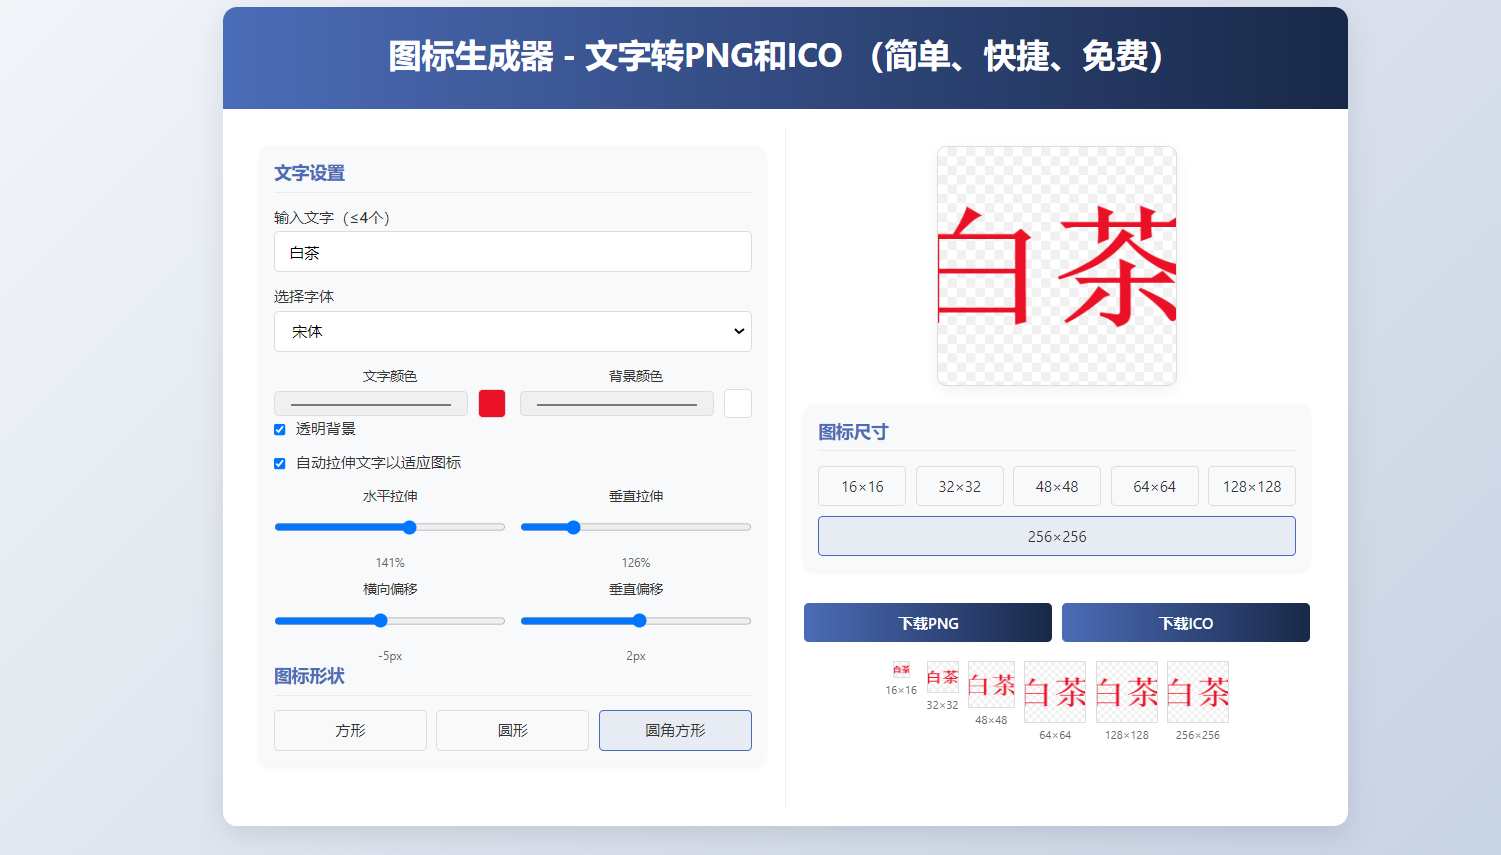Click the 48×48 preview thumbnail

point(991,685)
